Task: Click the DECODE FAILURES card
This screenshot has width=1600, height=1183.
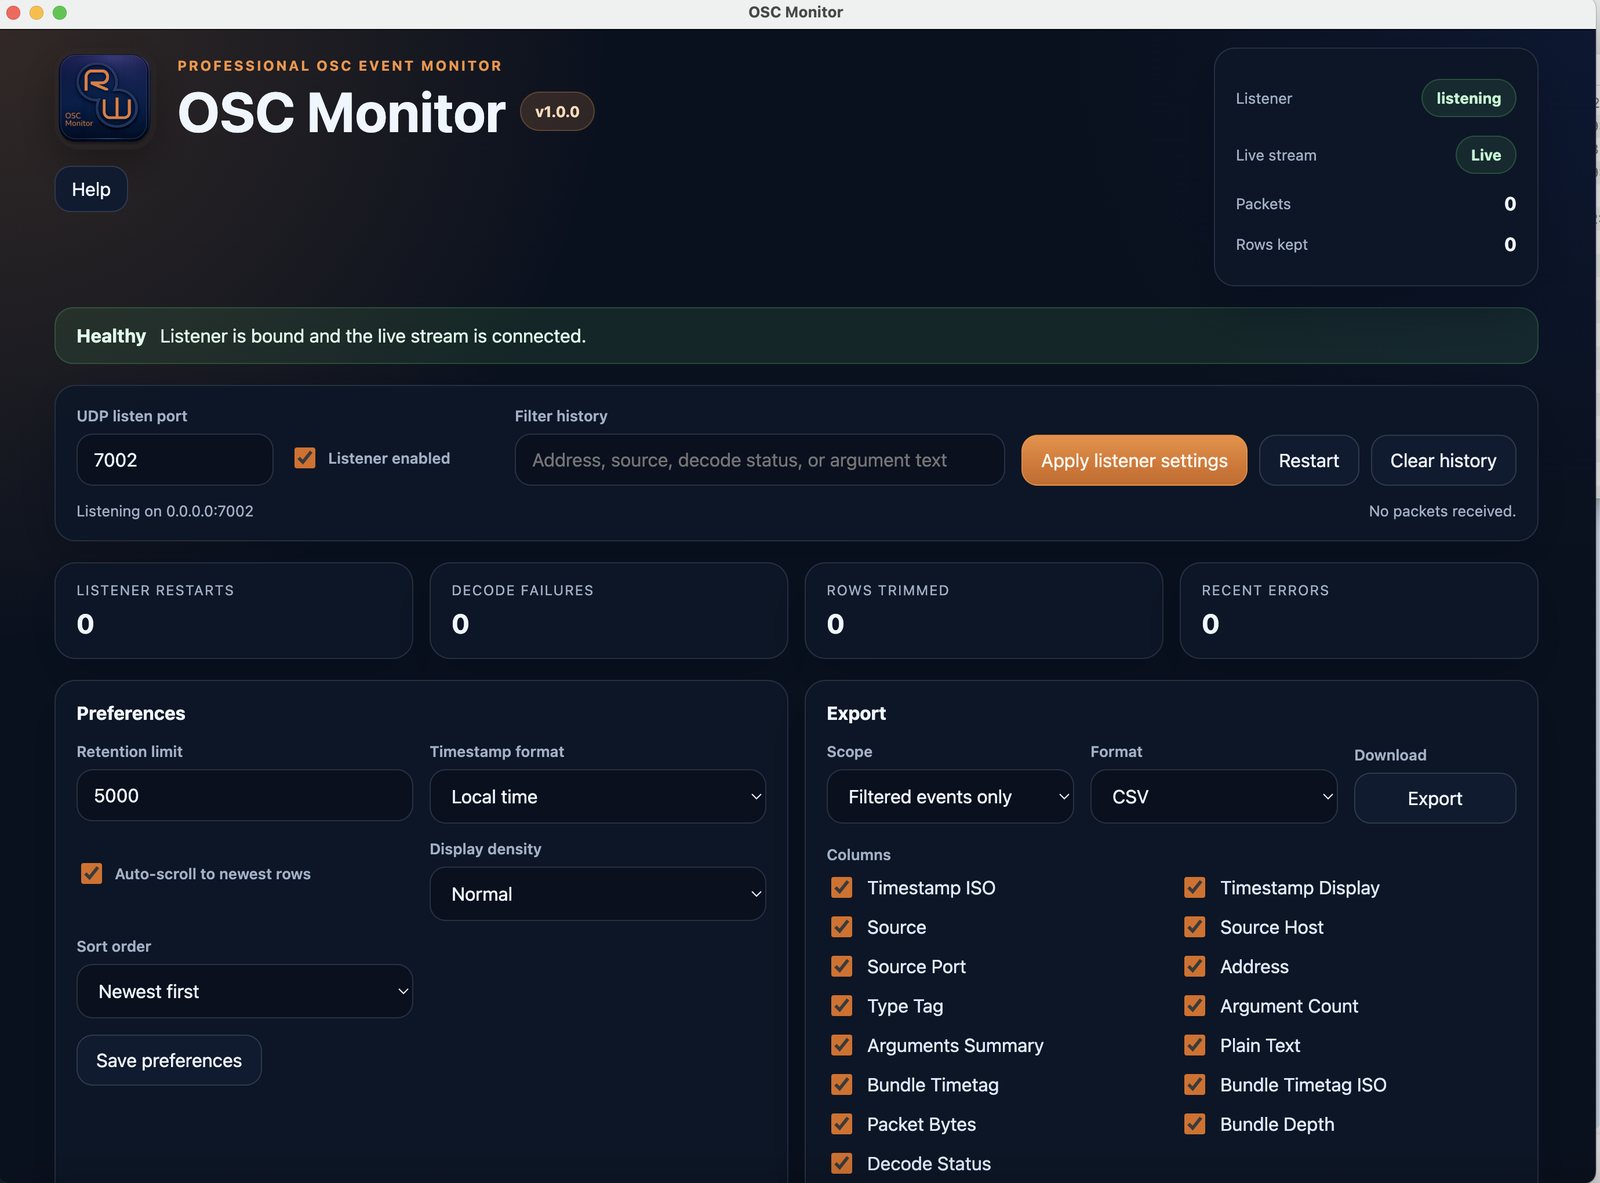Action: click(609, 610)
